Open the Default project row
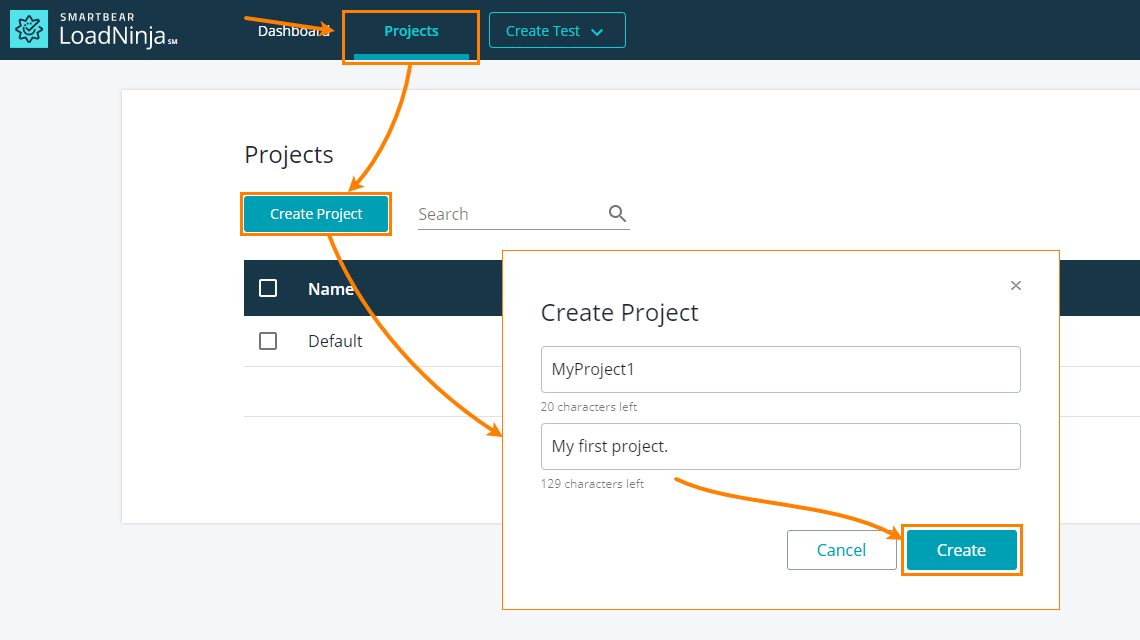1140x640 pixels. pos(335,341)
